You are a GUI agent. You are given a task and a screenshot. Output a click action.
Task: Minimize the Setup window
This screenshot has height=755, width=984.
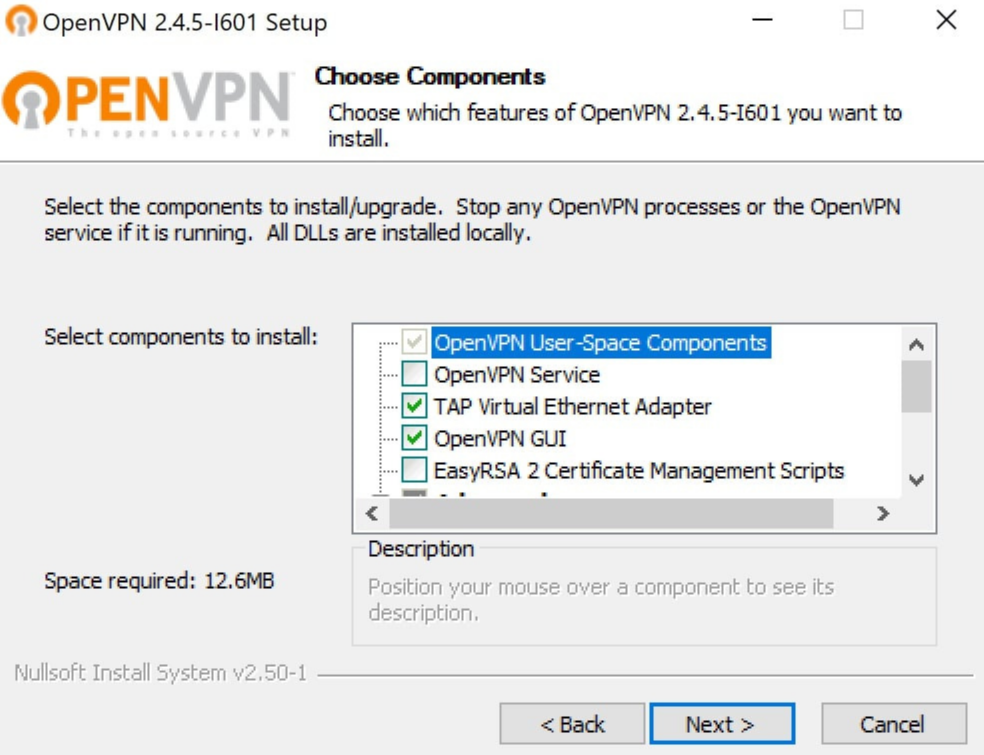tap(762, 20)
